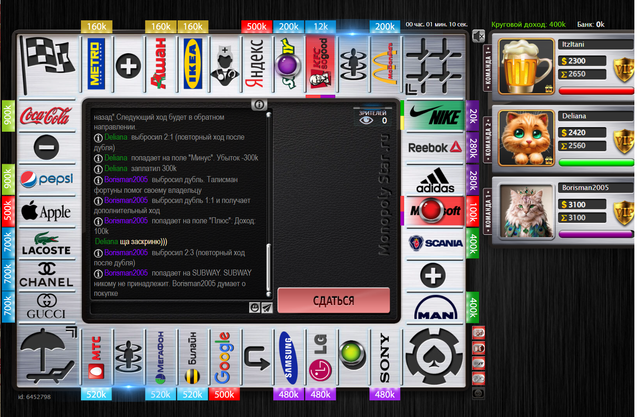Image resolution: width=640 pixels, height=417 pixels.
Task: Click the 500k price tag below Google
Action: coord(224,394)
